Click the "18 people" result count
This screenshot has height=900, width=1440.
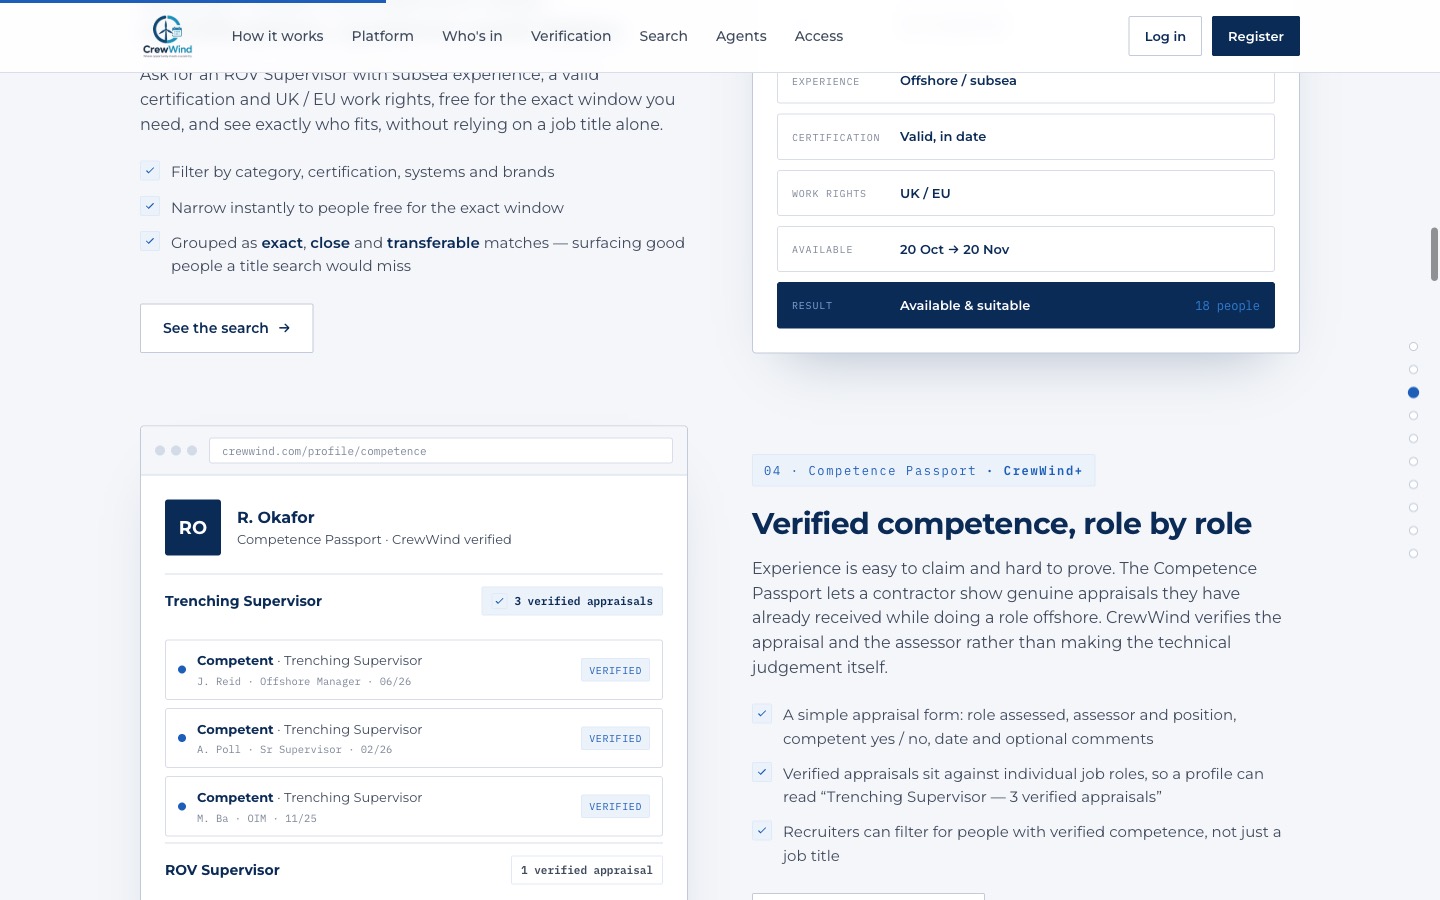[1227, 306]
